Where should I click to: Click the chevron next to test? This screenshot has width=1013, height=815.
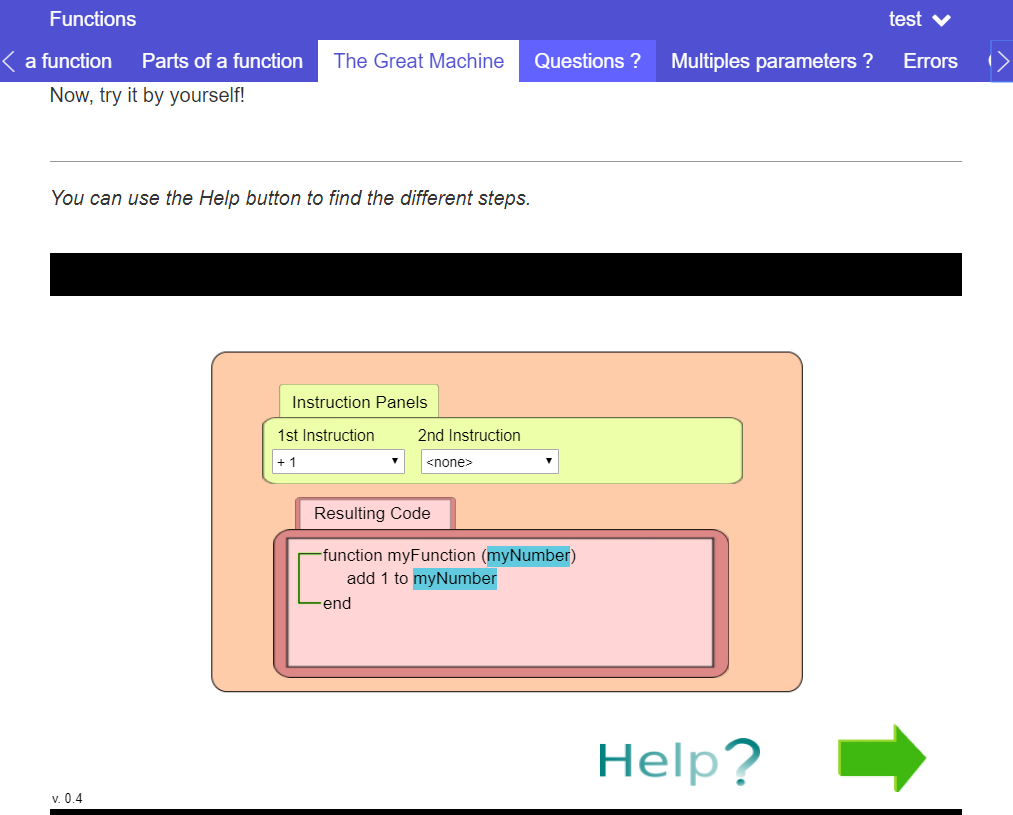tap(941, 20)
